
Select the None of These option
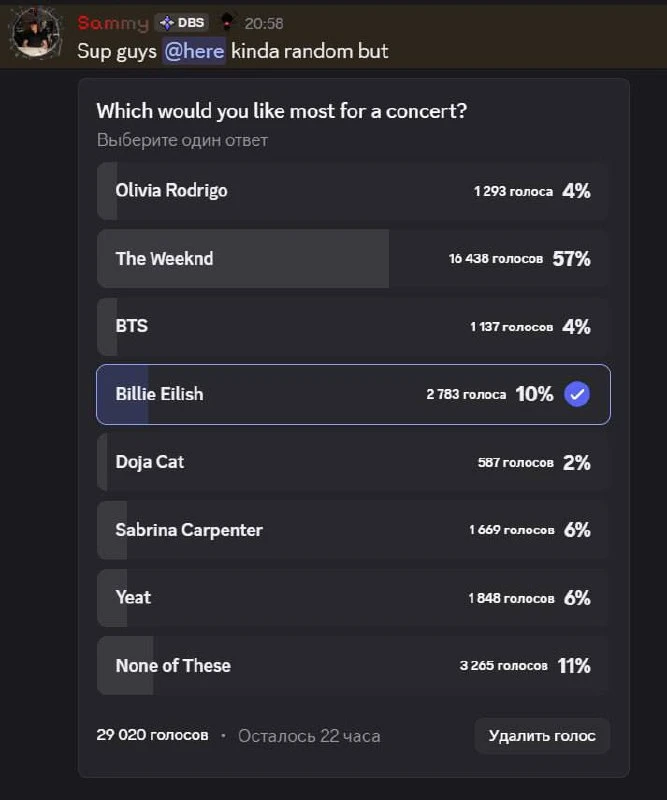(353, 666)
